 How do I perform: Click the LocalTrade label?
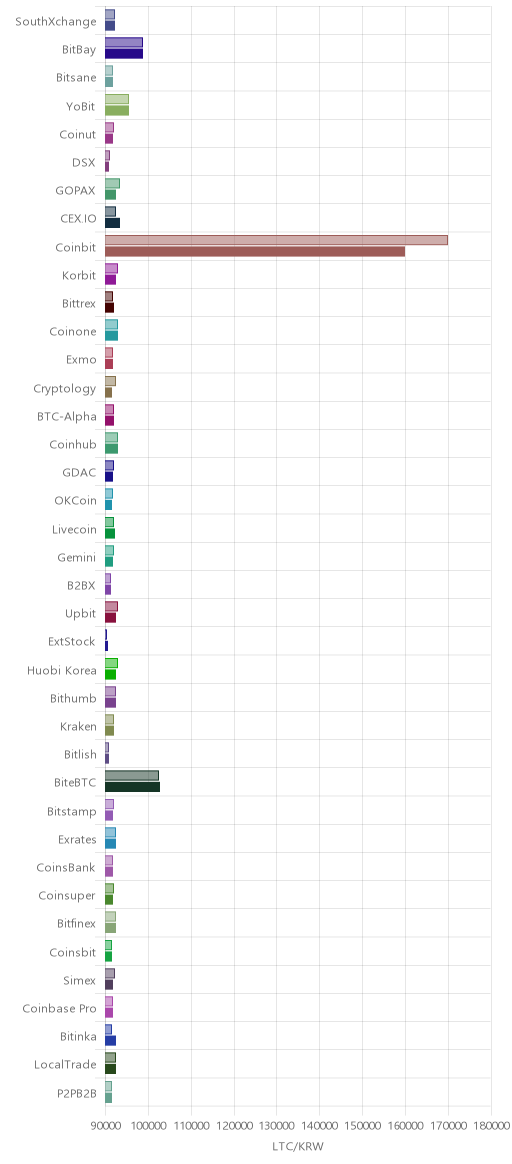coord(65,1065)
